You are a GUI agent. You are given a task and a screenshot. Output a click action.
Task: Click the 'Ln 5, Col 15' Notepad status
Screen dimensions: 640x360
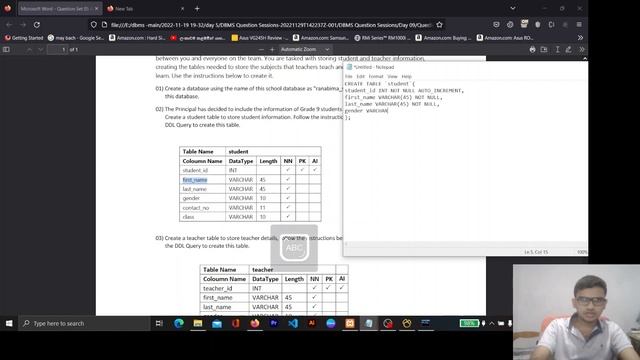(536, 252)
